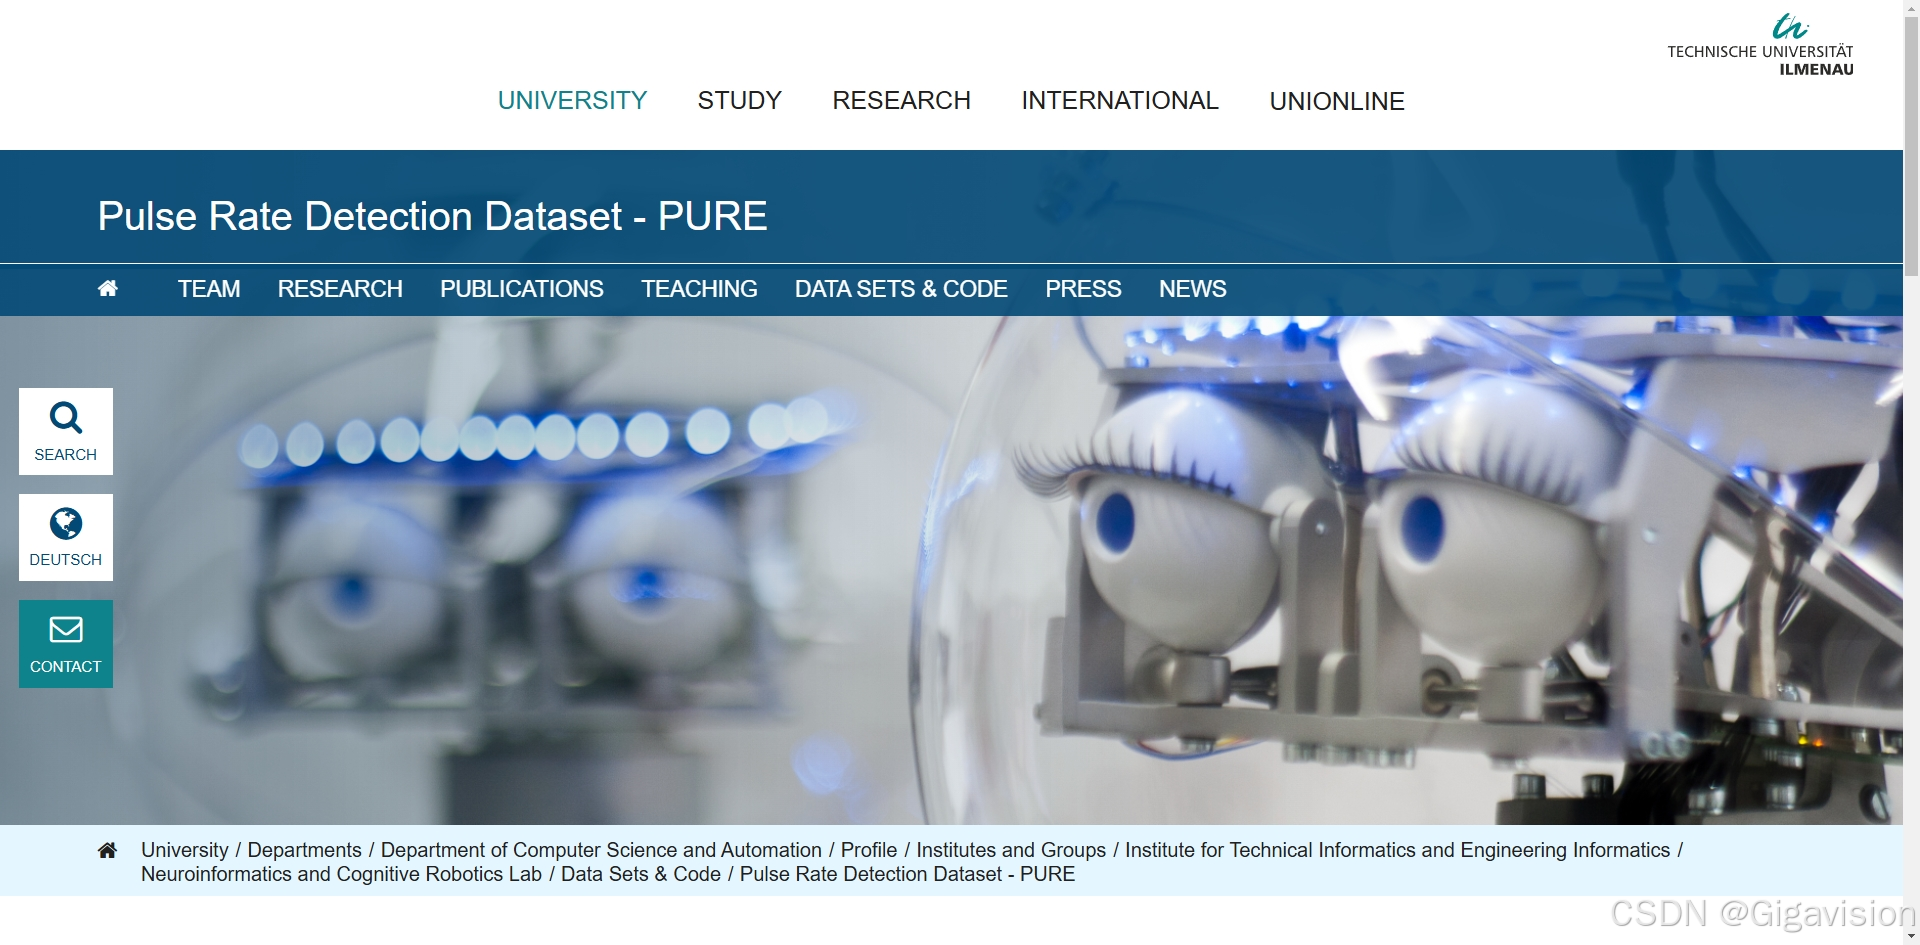Open the Contact envelope button
Image resolution: width=1920 pixels, height=945 pixels.
click(x=66, y=644)
